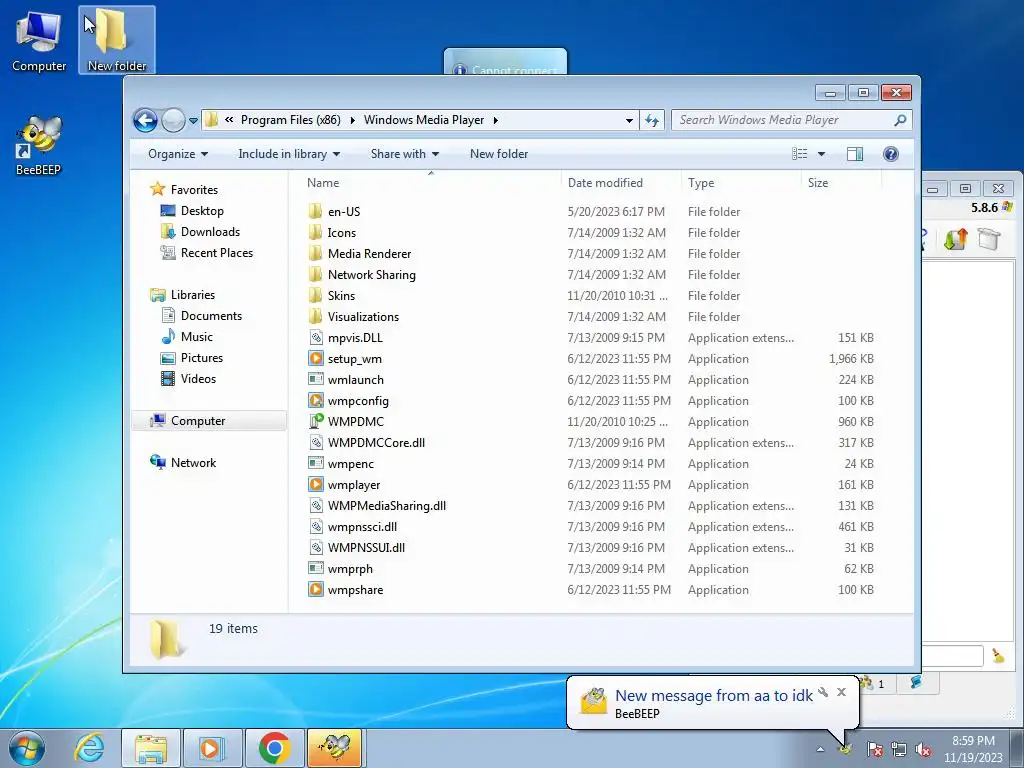Open the Share with menu
This screenshot has width=1024, height=768.
pos(405,154)
